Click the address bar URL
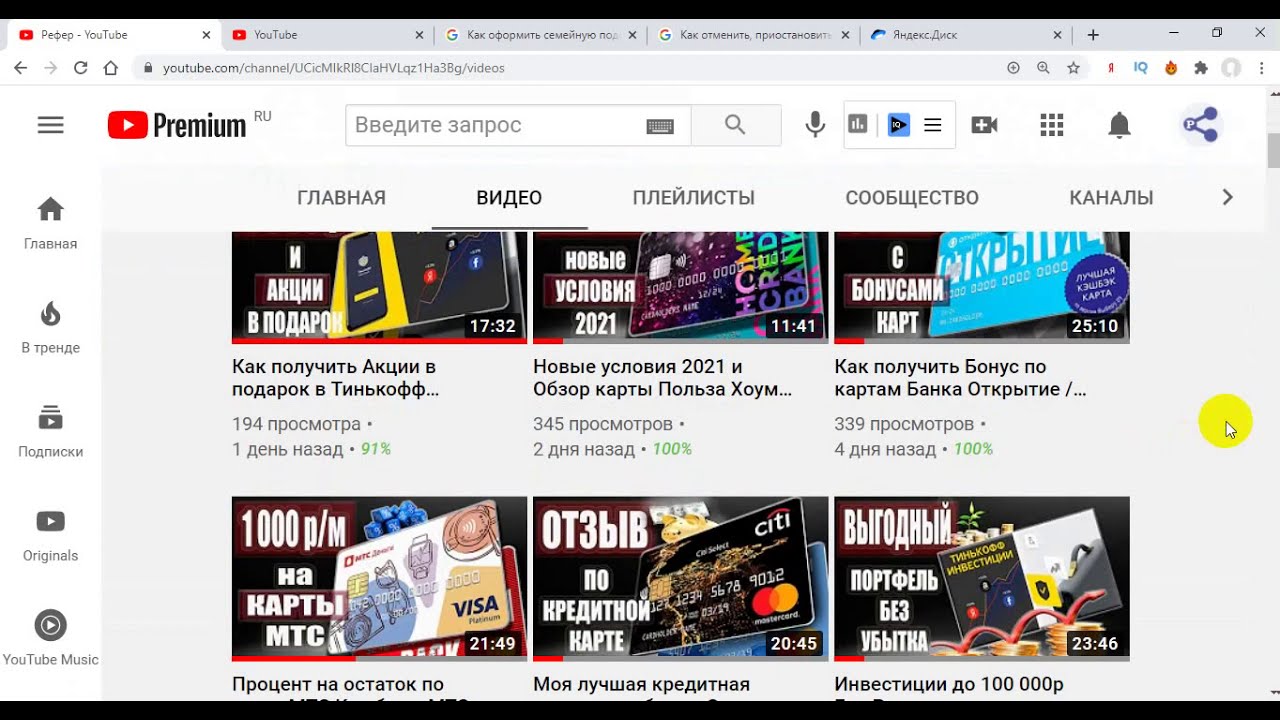Screen dimensions: 1280x720 (x=334, y=68)
